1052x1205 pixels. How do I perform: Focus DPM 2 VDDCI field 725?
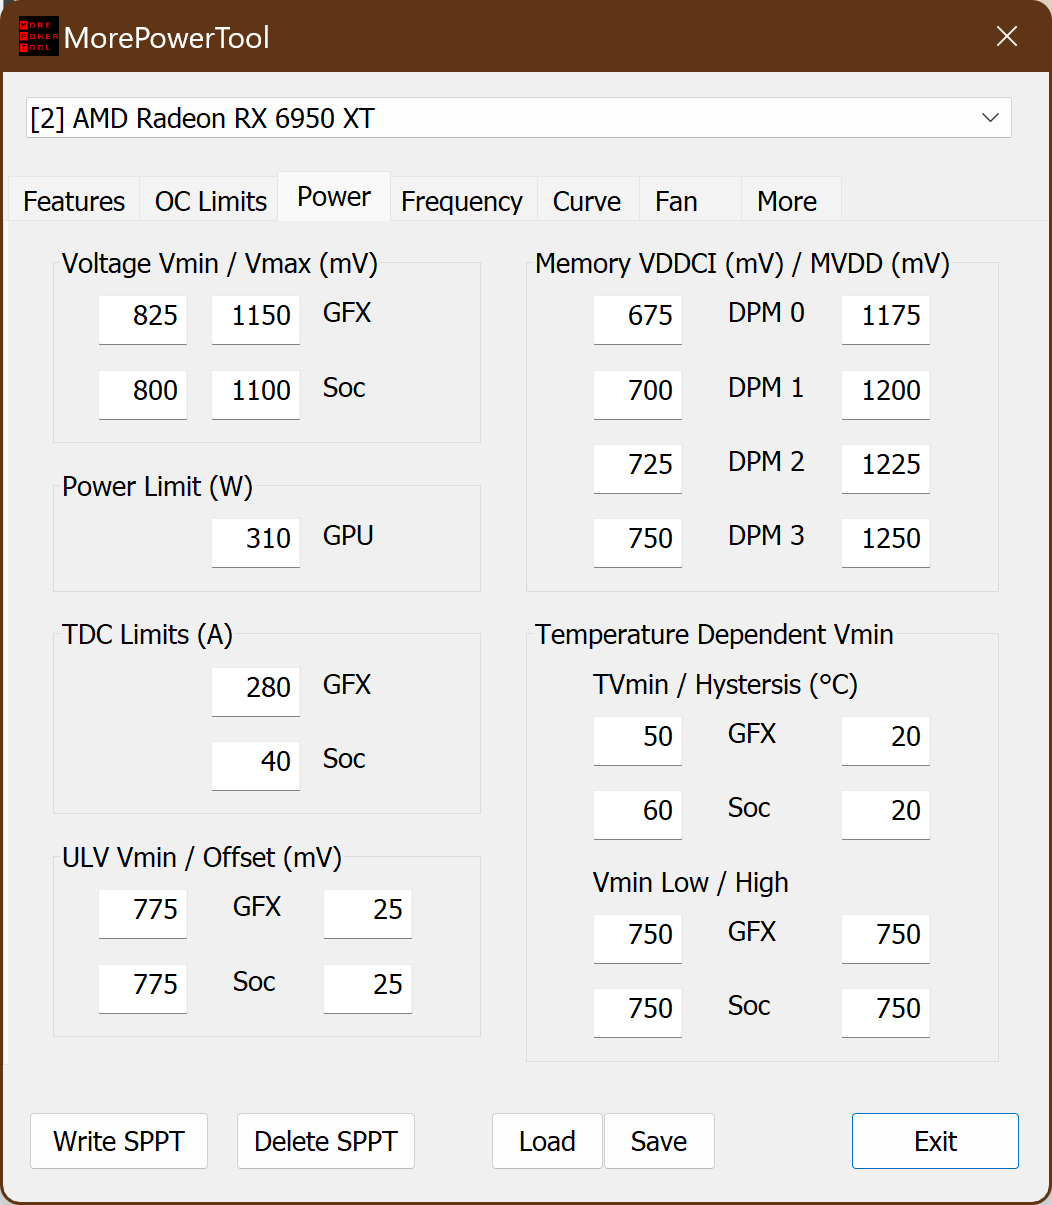638,468
